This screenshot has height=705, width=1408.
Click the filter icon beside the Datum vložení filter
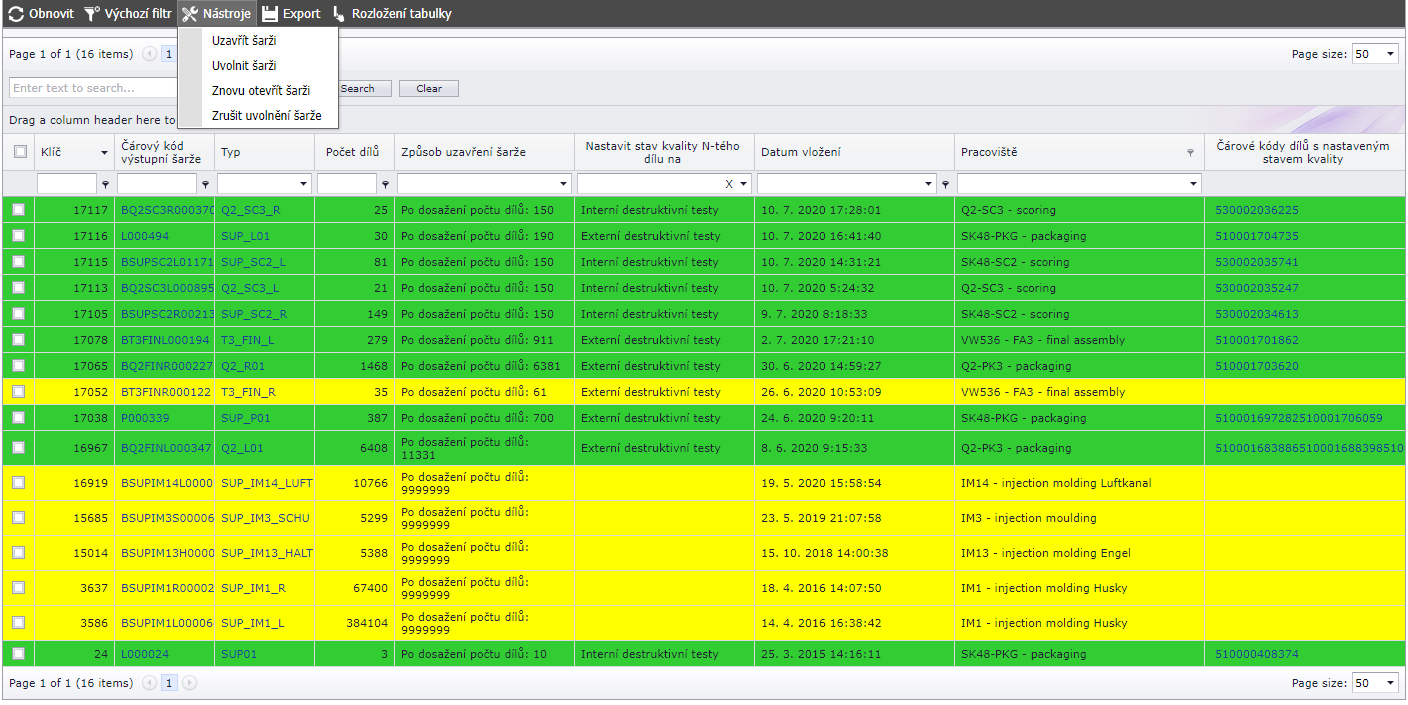[945, 184]
